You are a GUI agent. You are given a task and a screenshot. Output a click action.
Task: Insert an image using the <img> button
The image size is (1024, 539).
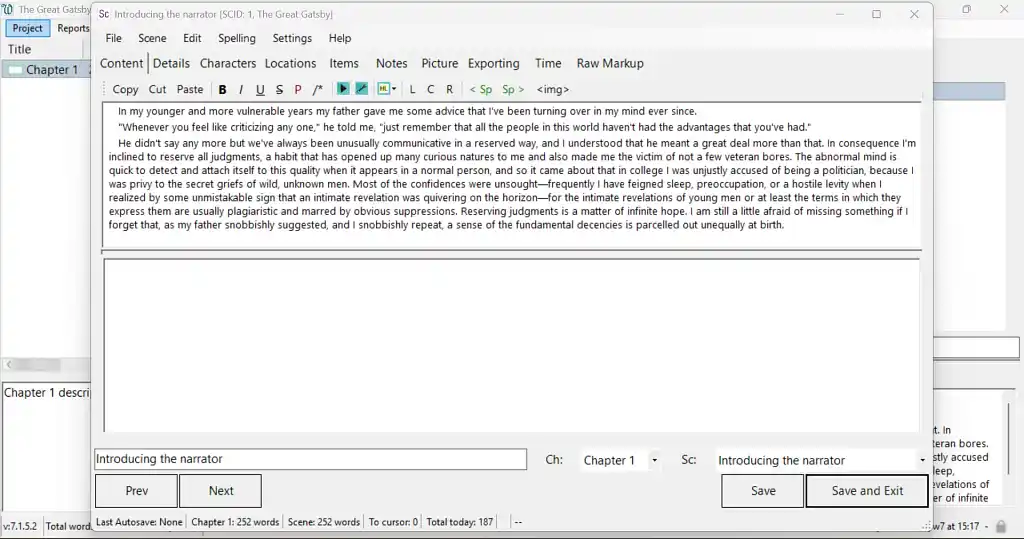(553, 89)
